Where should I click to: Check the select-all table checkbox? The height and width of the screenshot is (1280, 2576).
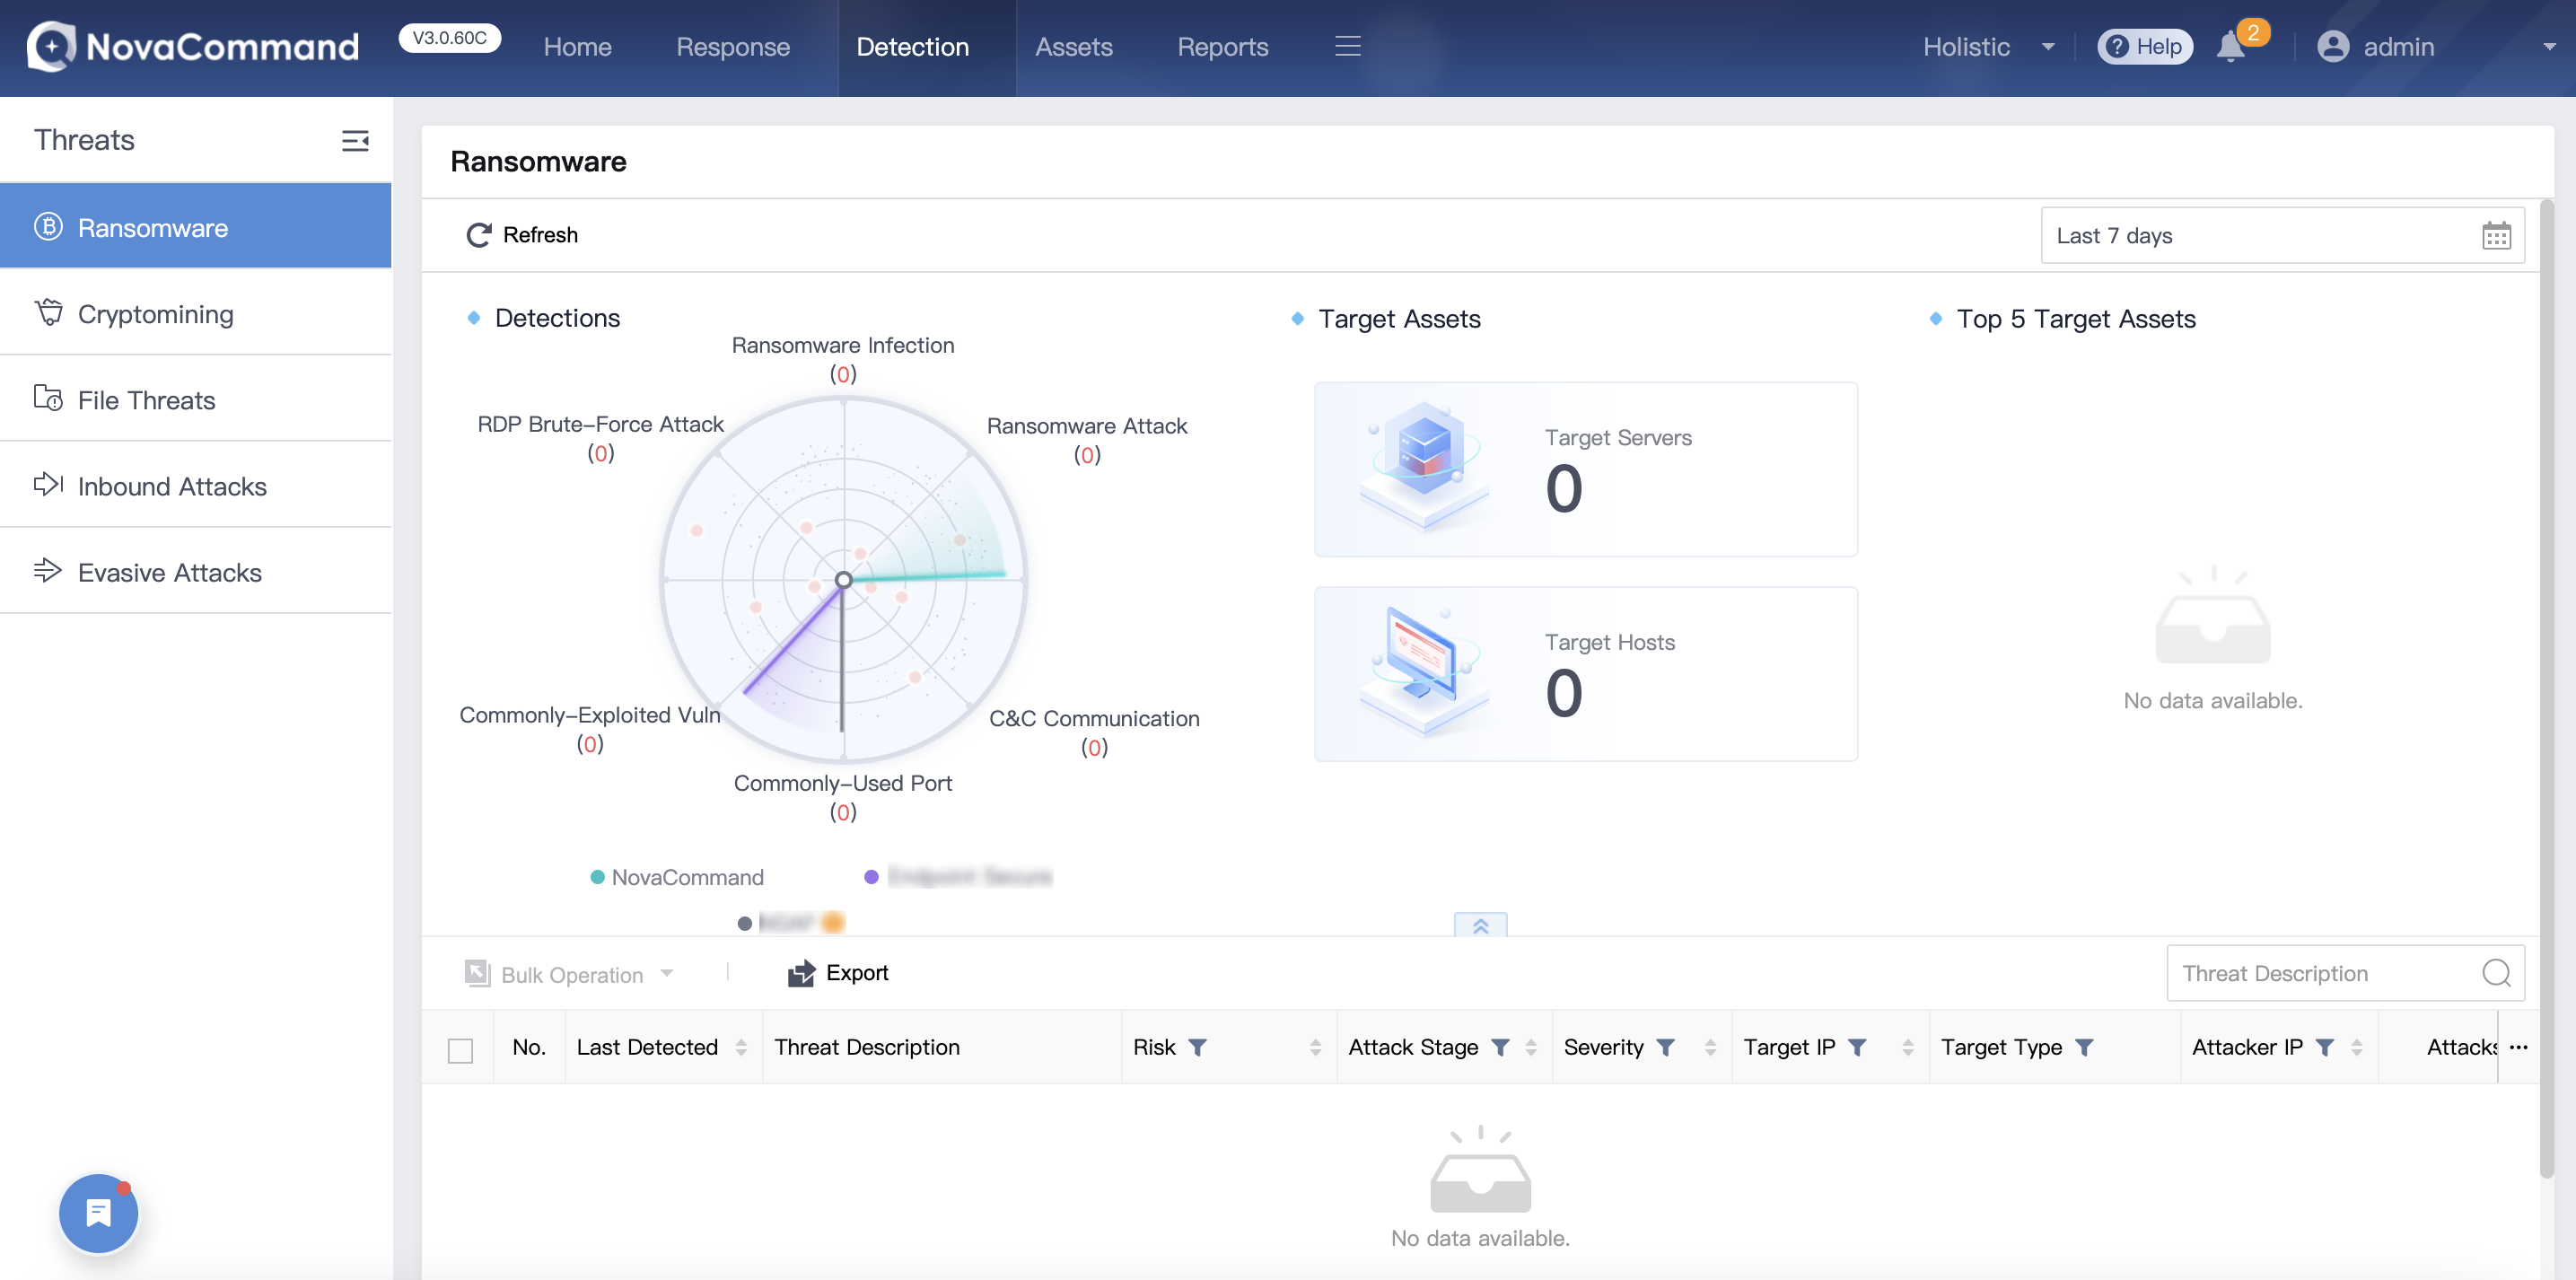[460, 1050]
